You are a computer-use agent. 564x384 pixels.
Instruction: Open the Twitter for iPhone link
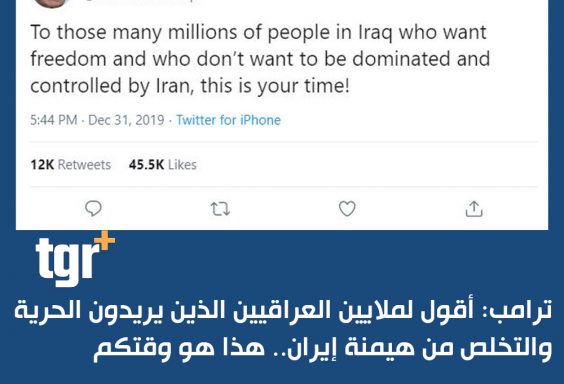(x=228, y=120)
